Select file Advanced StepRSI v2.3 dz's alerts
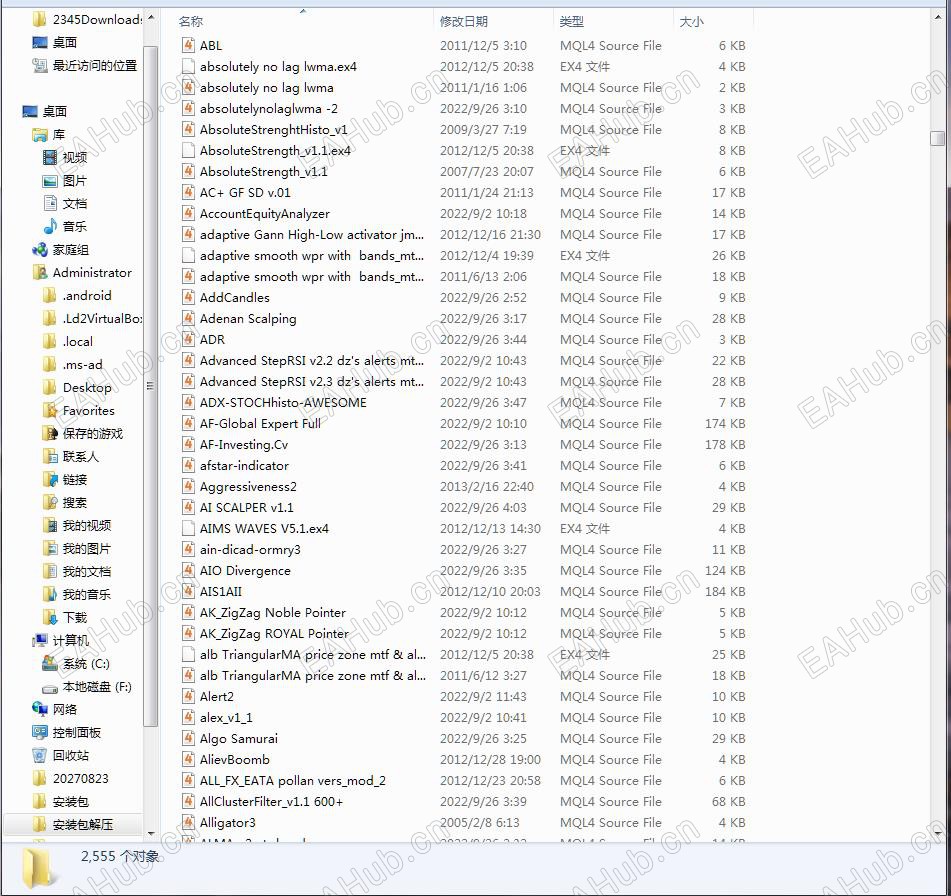This screenshot has width=951, height=896. tap(312, 382)
